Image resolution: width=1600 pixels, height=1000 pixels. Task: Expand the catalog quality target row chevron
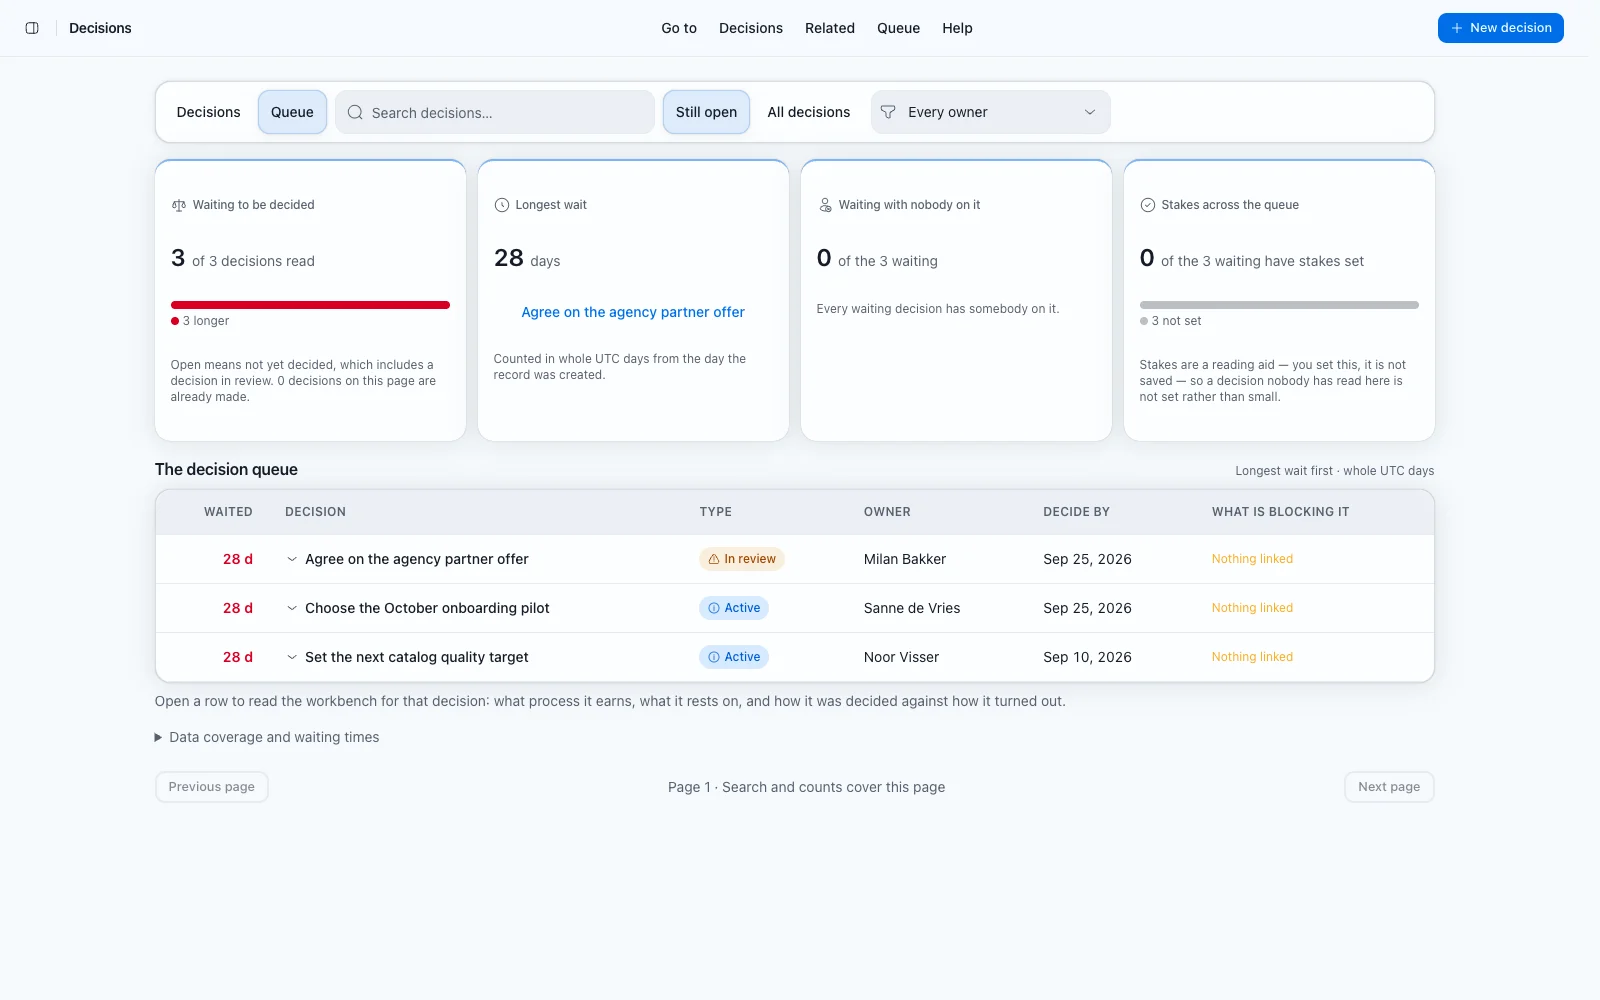pyautogui.click(x=292, y=657)
